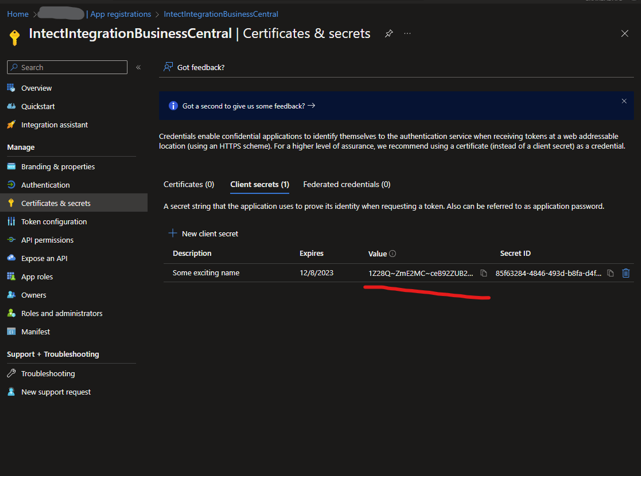Click the info icon in feedback banner

(x=173, y=106)
